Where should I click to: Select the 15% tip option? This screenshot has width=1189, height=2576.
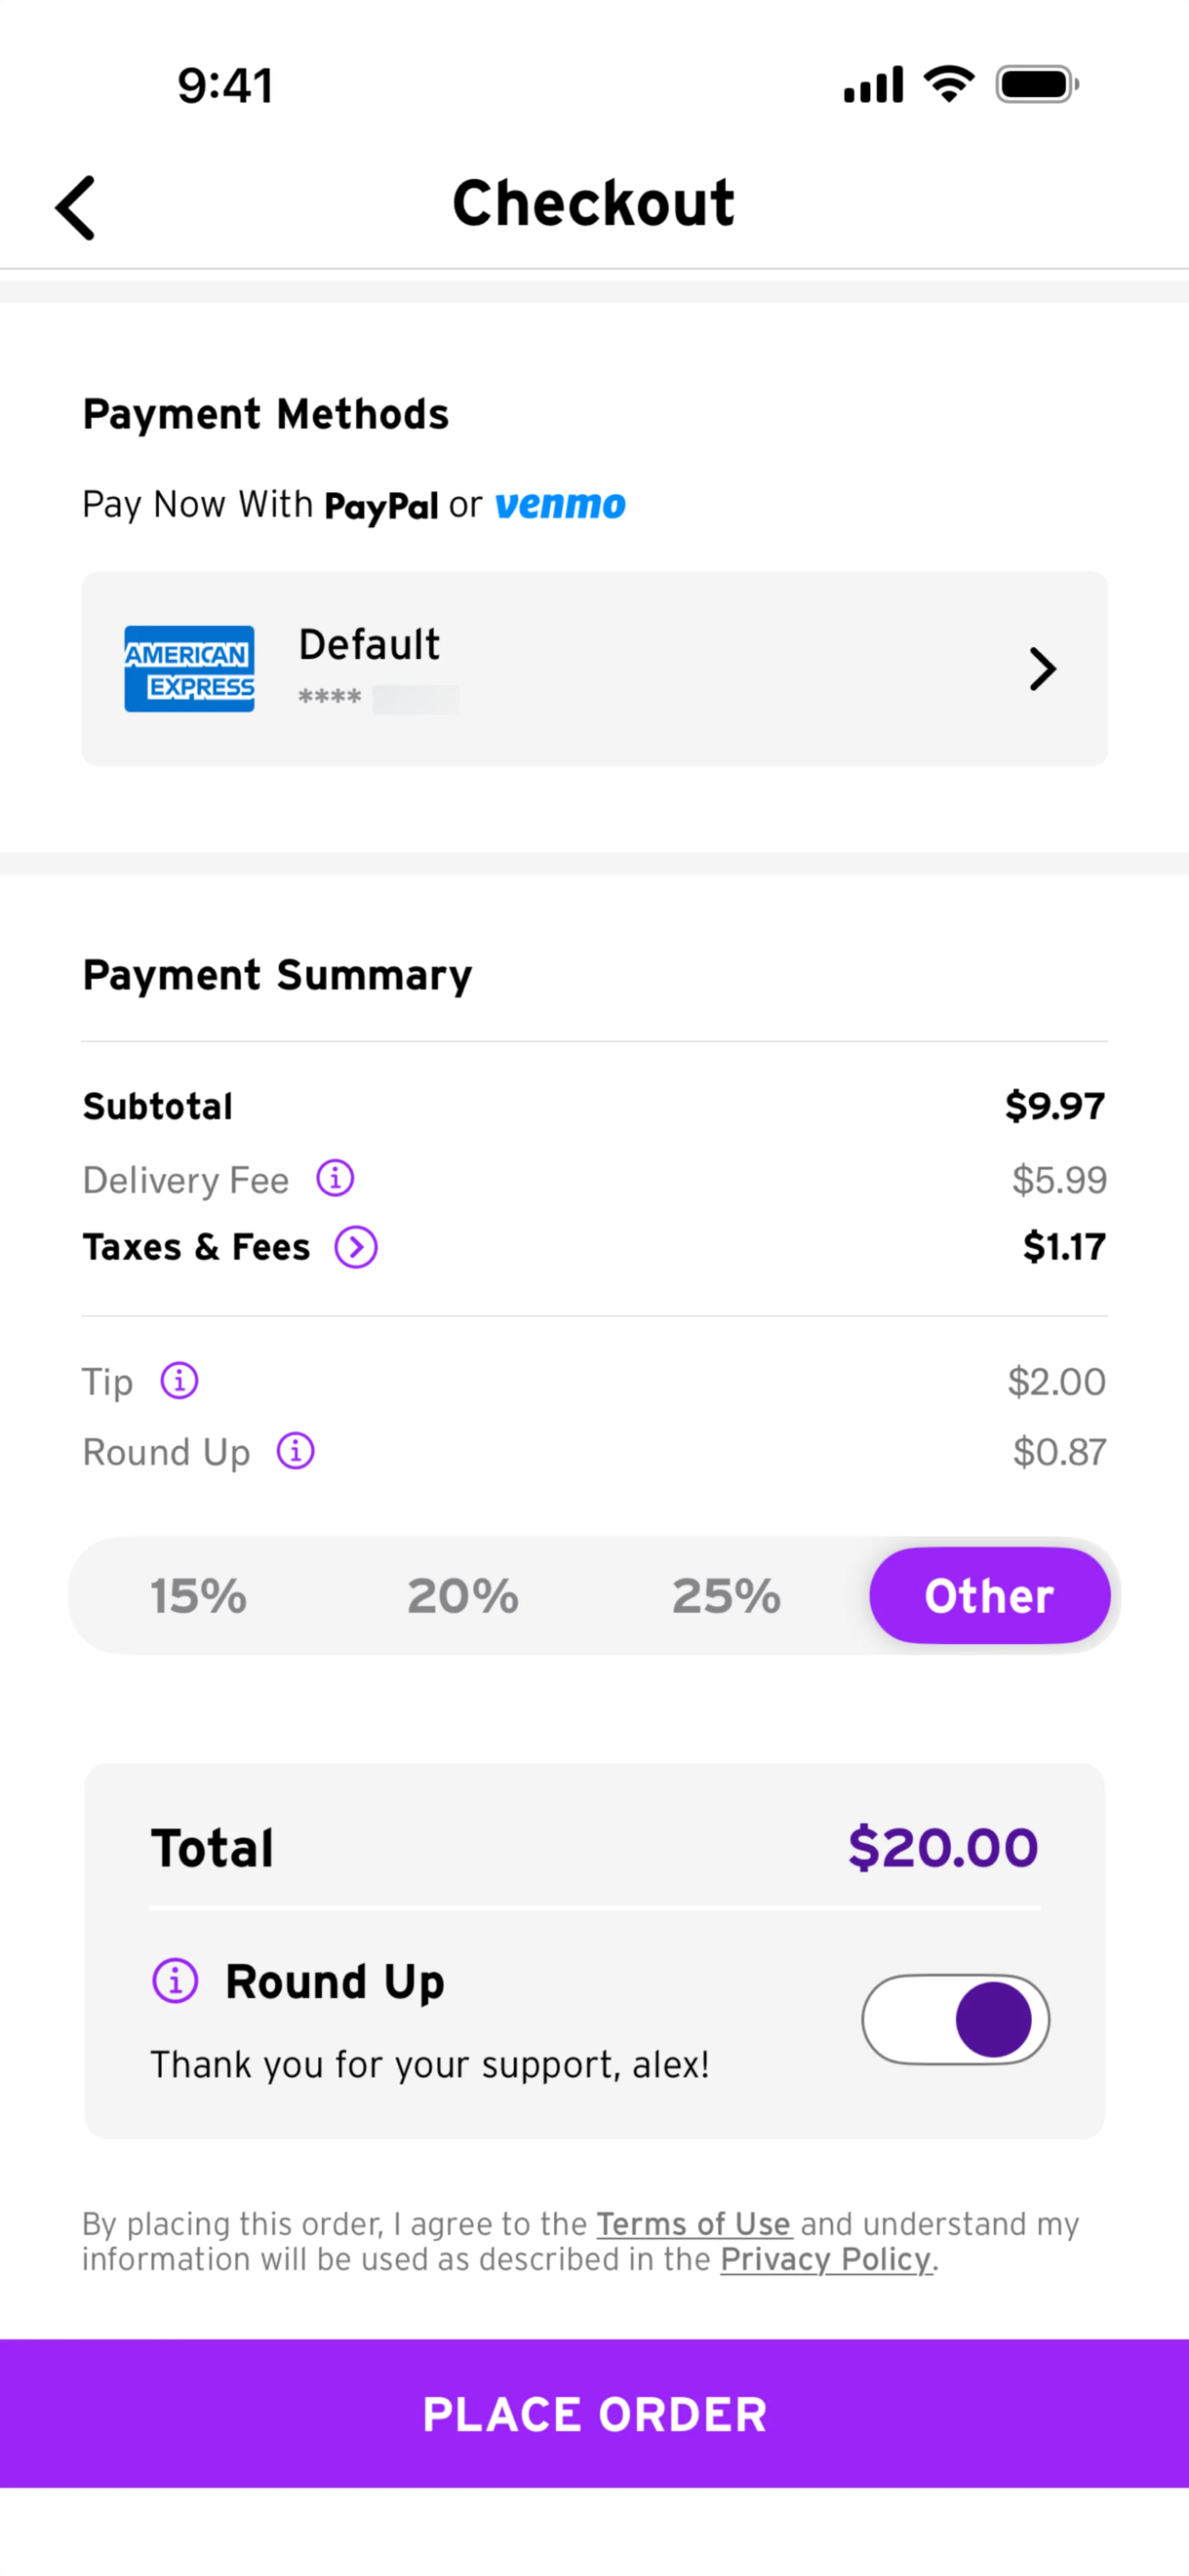click(x=198, y=1596)
